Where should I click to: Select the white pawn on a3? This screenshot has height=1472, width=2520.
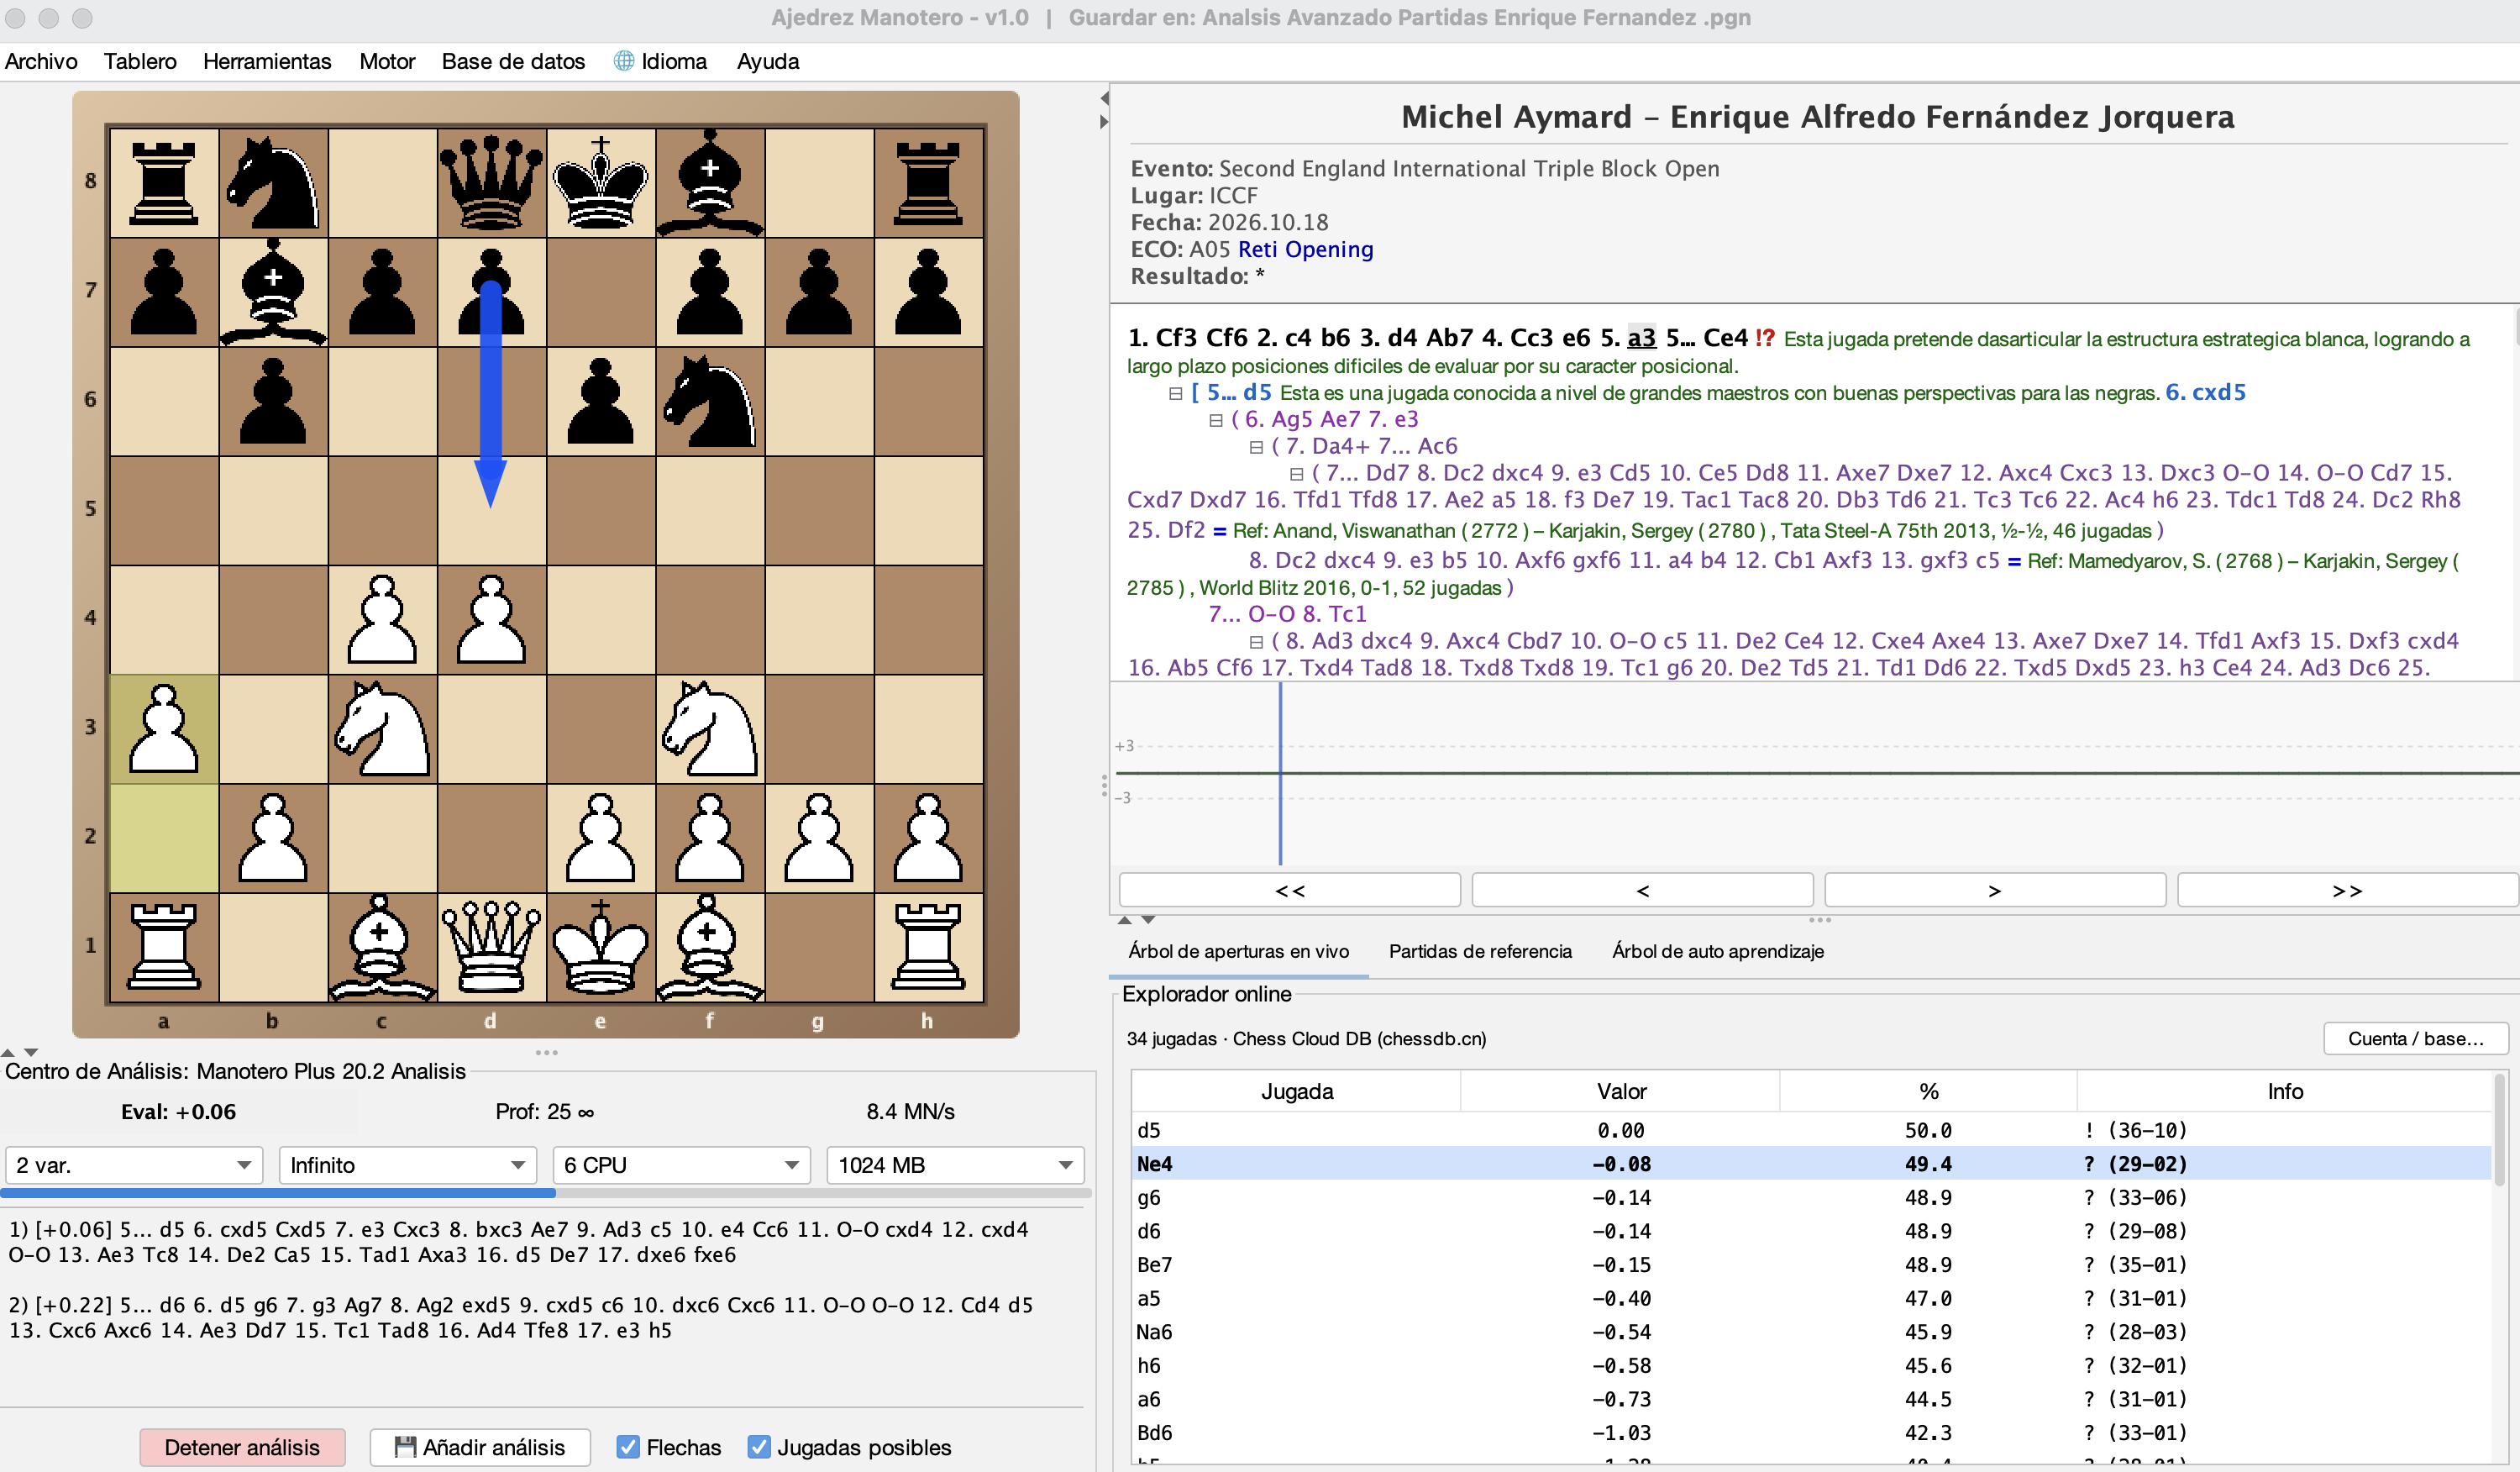[x=164, y=729]
